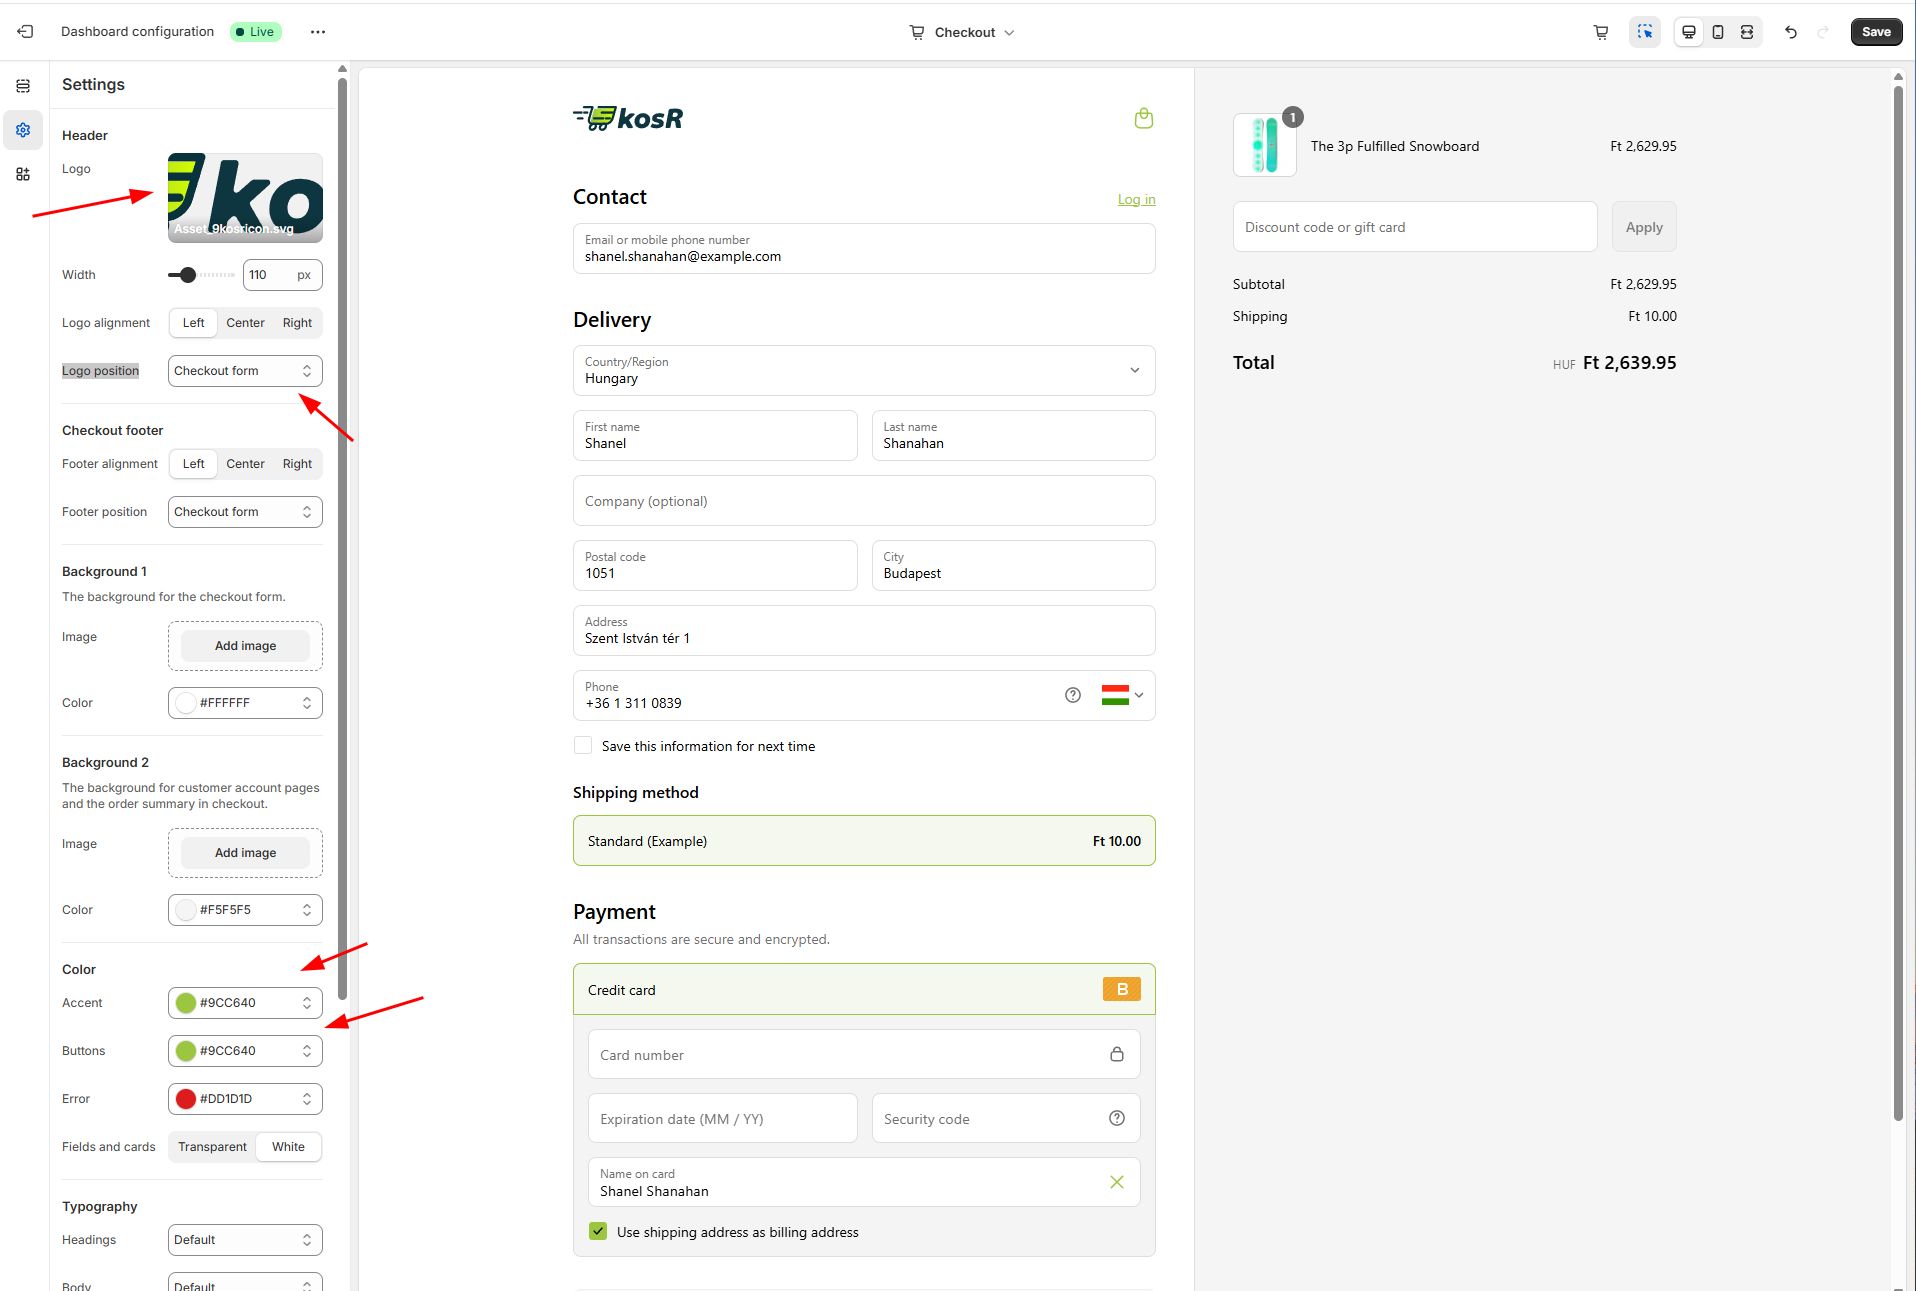Switch to mobile preview
This screenshot has height=1291, width=1916.
click(x=1717, y=32)
